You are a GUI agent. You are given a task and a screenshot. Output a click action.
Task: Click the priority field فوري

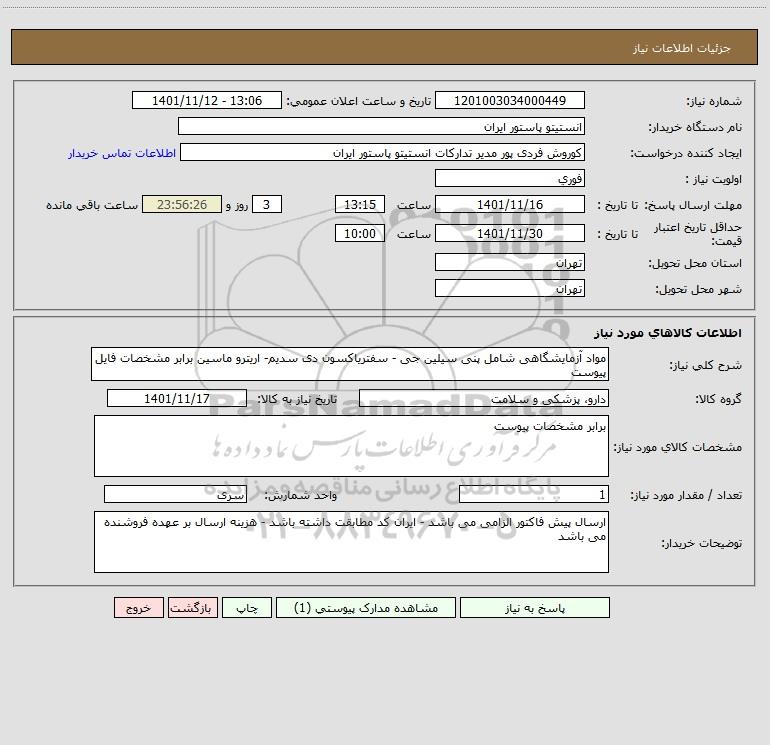tap(510, 178)
